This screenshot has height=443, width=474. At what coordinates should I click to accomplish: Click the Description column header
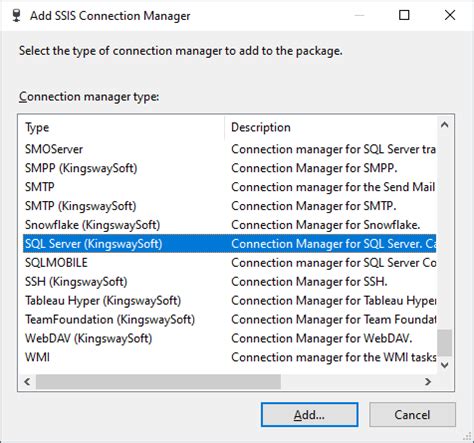click(331, 127)
